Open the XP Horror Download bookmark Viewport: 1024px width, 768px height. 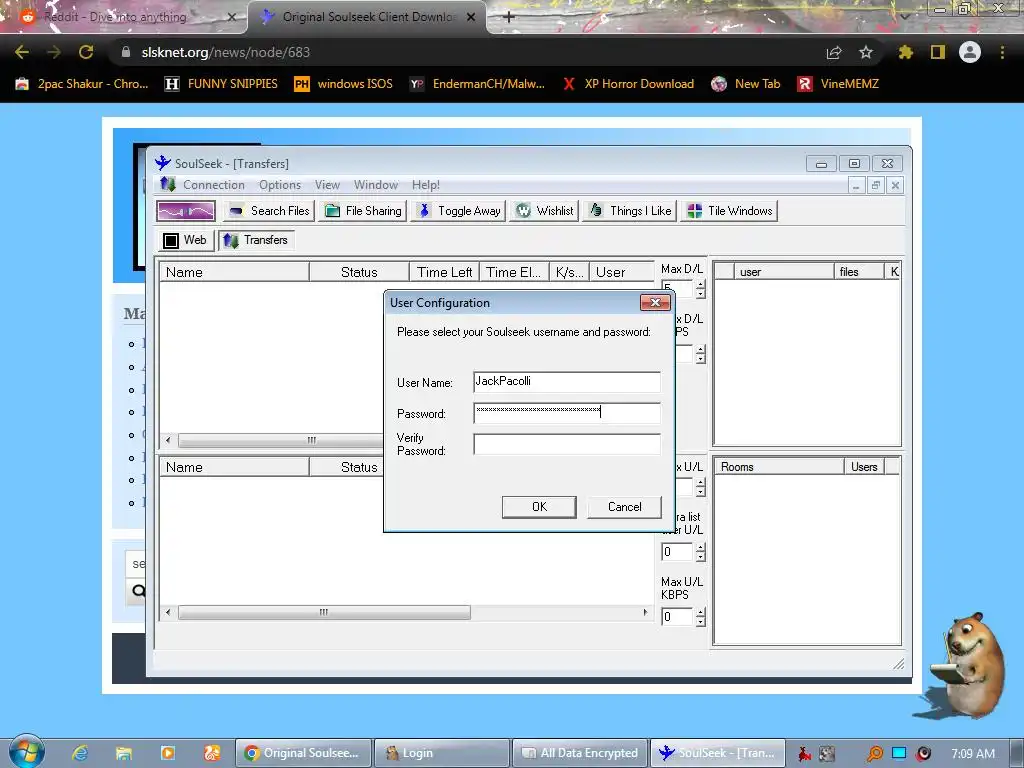pyautogui.click(x=628, y=84)
